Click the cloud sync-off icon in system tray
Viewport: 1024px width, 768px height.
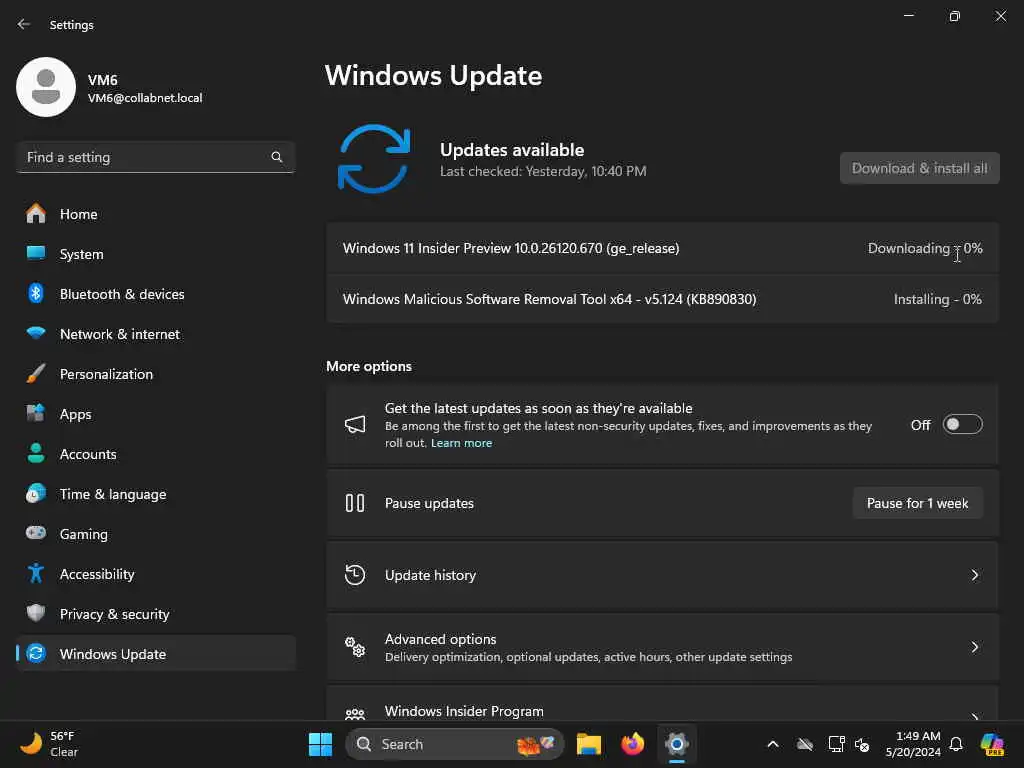[x=805, y=744]
